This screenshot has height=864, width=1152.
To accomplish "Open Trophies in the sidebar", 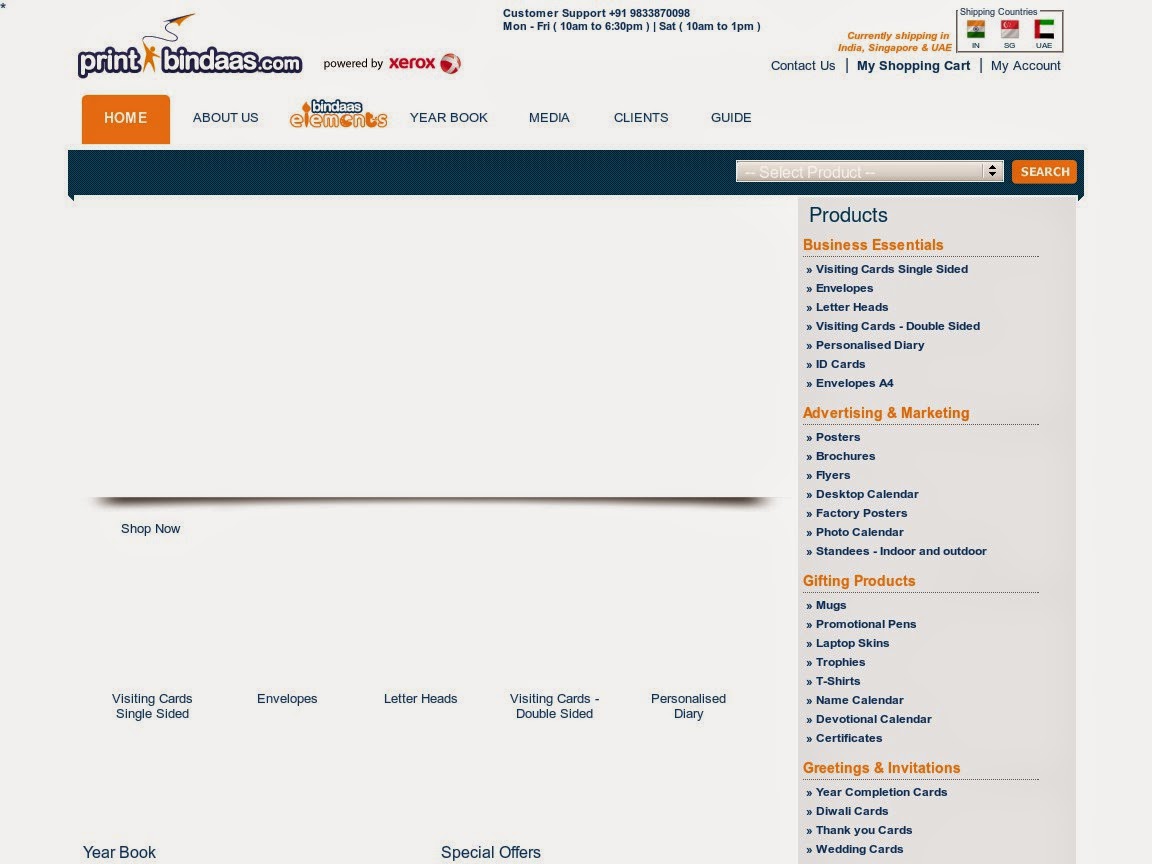I will tap(840, 663).
